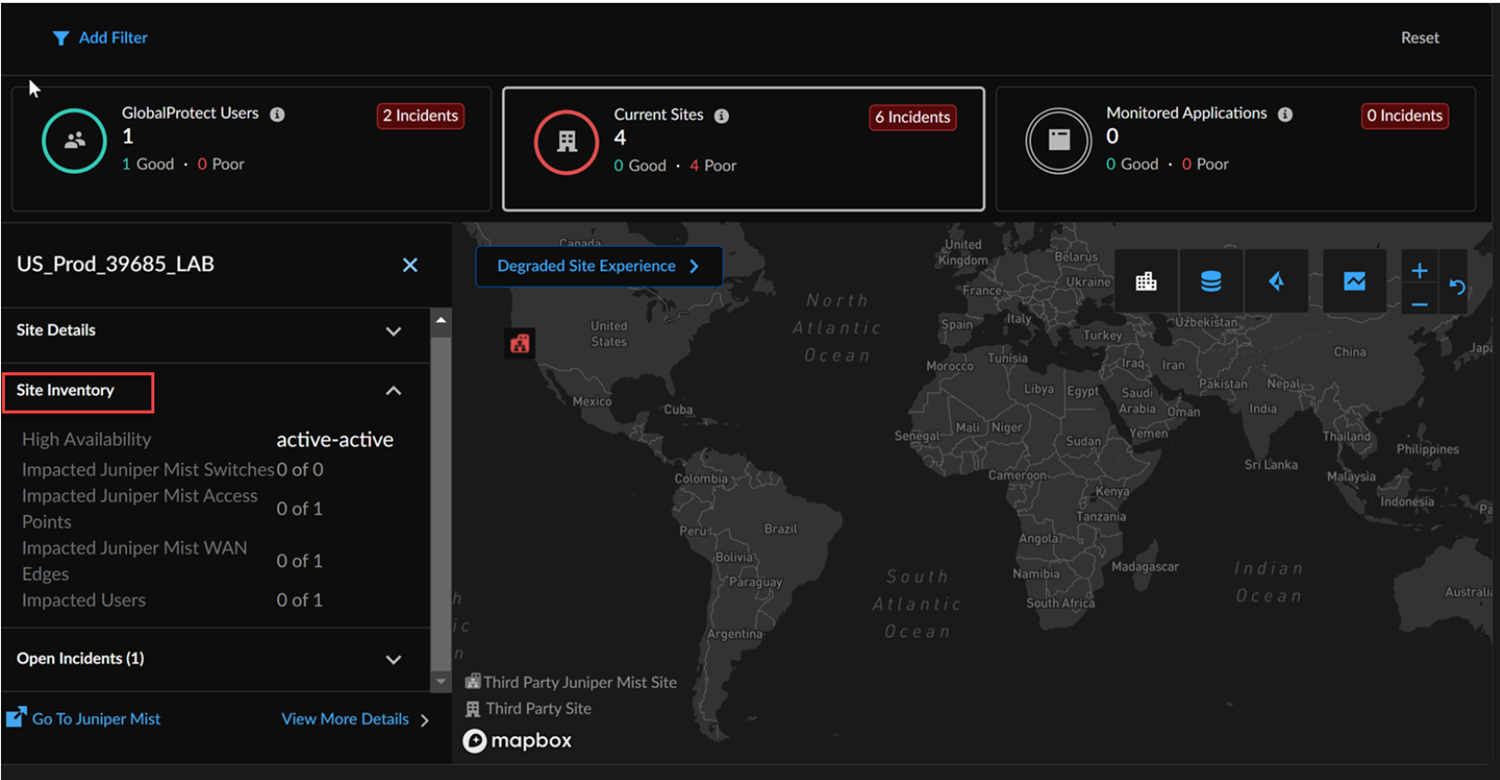Show info tooltip for Monitored Applications

click(x=1285, y=114)
